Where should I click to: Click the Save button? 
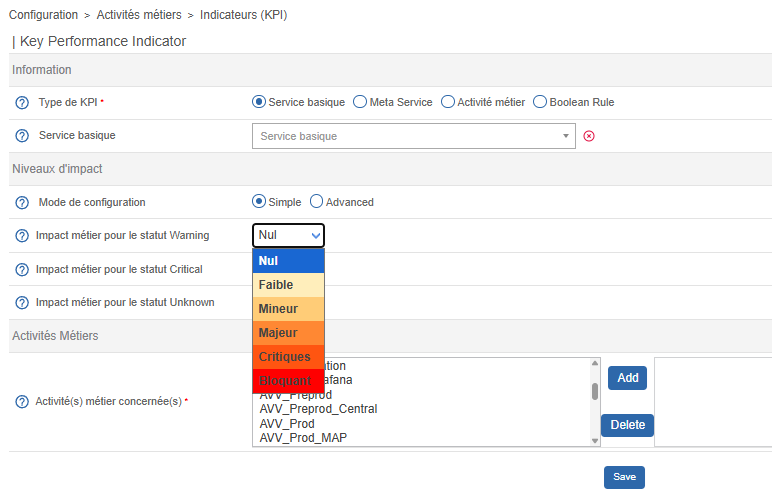(x=624, y=477)
